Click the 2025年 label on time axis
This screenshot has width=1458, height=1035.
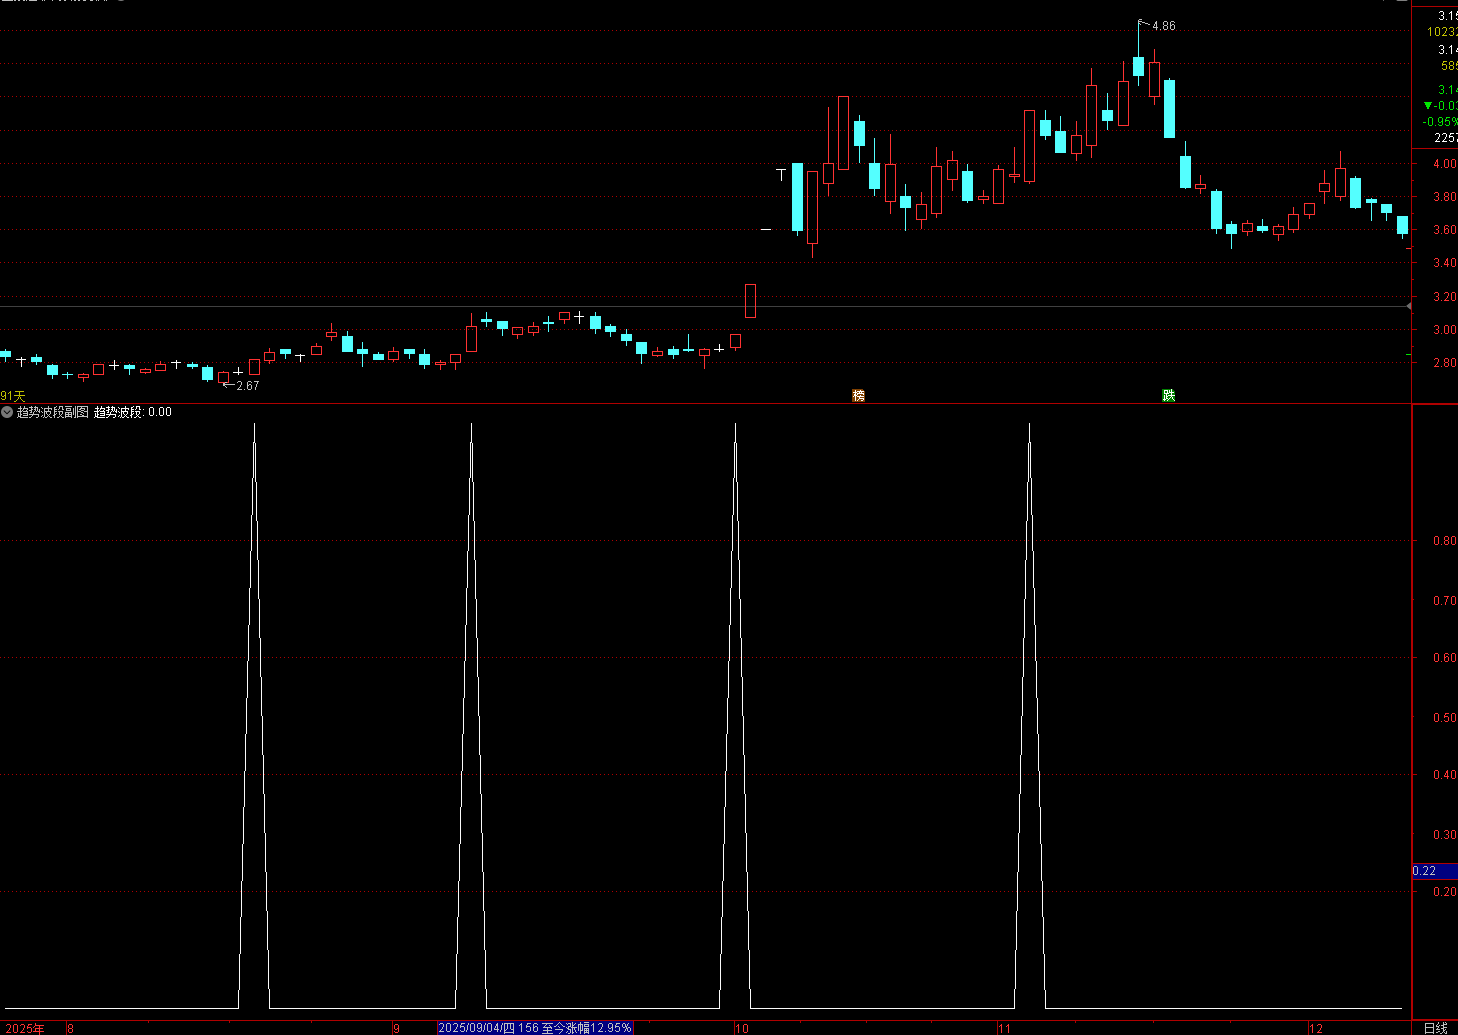[x=25, y=1028]
